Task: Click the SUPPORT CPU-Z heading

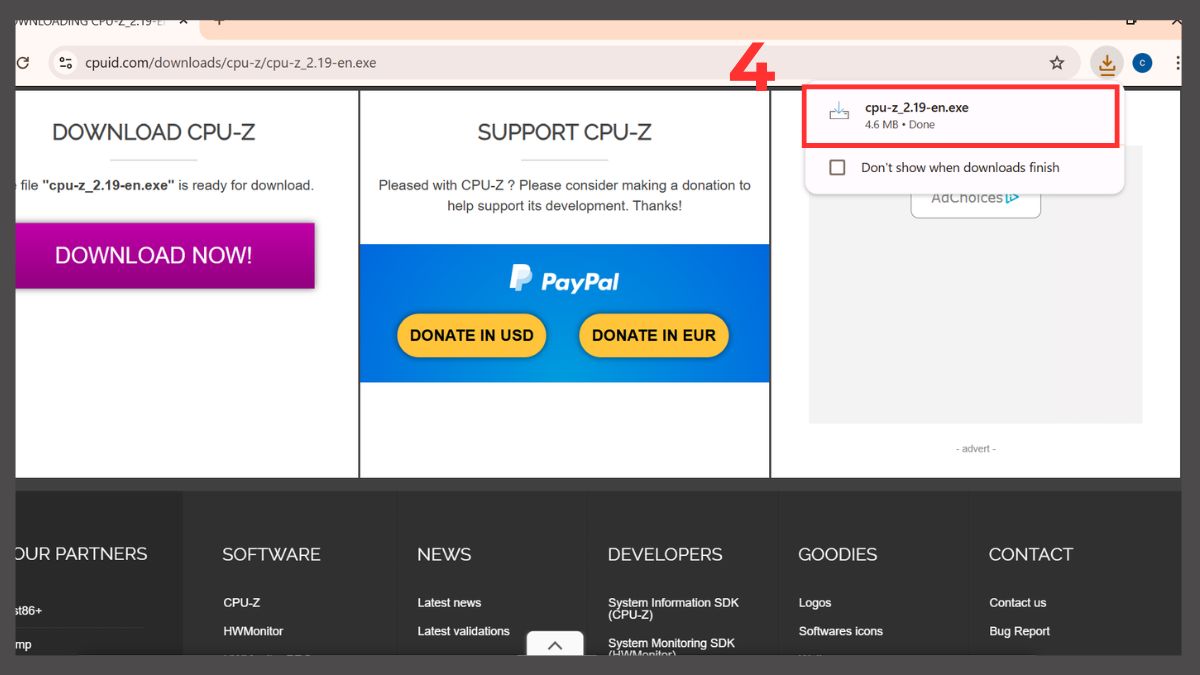Action: click(x=564, y=132)
